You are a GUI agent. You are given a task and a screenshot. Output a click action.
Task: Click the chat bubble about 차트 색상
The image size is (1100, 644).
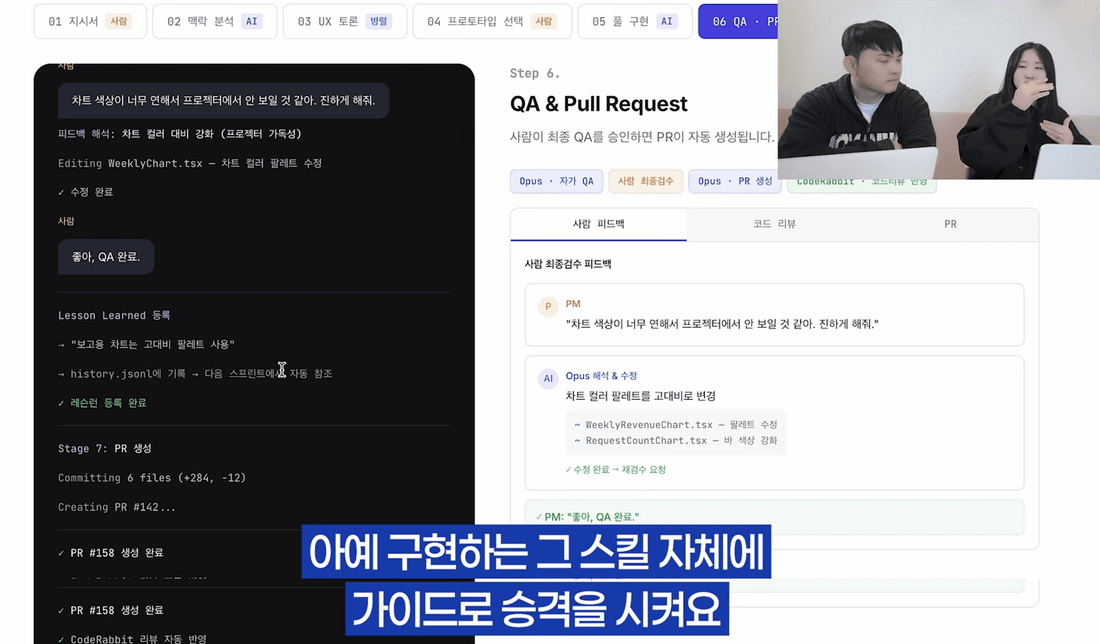[x=223, y=100]
